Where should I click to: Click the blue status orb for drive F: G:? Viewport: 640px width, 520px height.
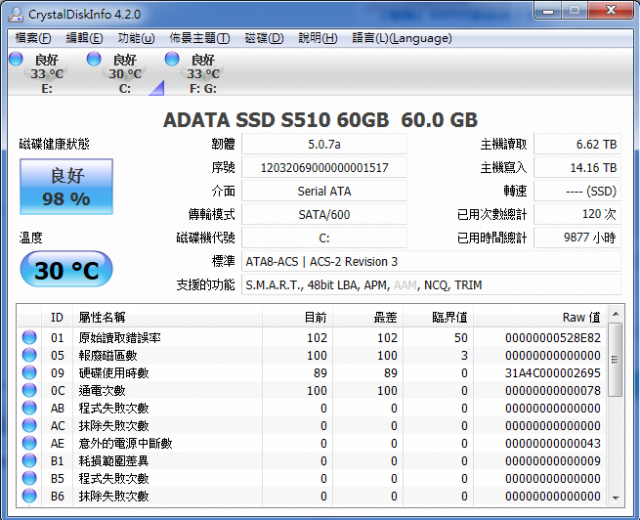click(x=172, y=59)
